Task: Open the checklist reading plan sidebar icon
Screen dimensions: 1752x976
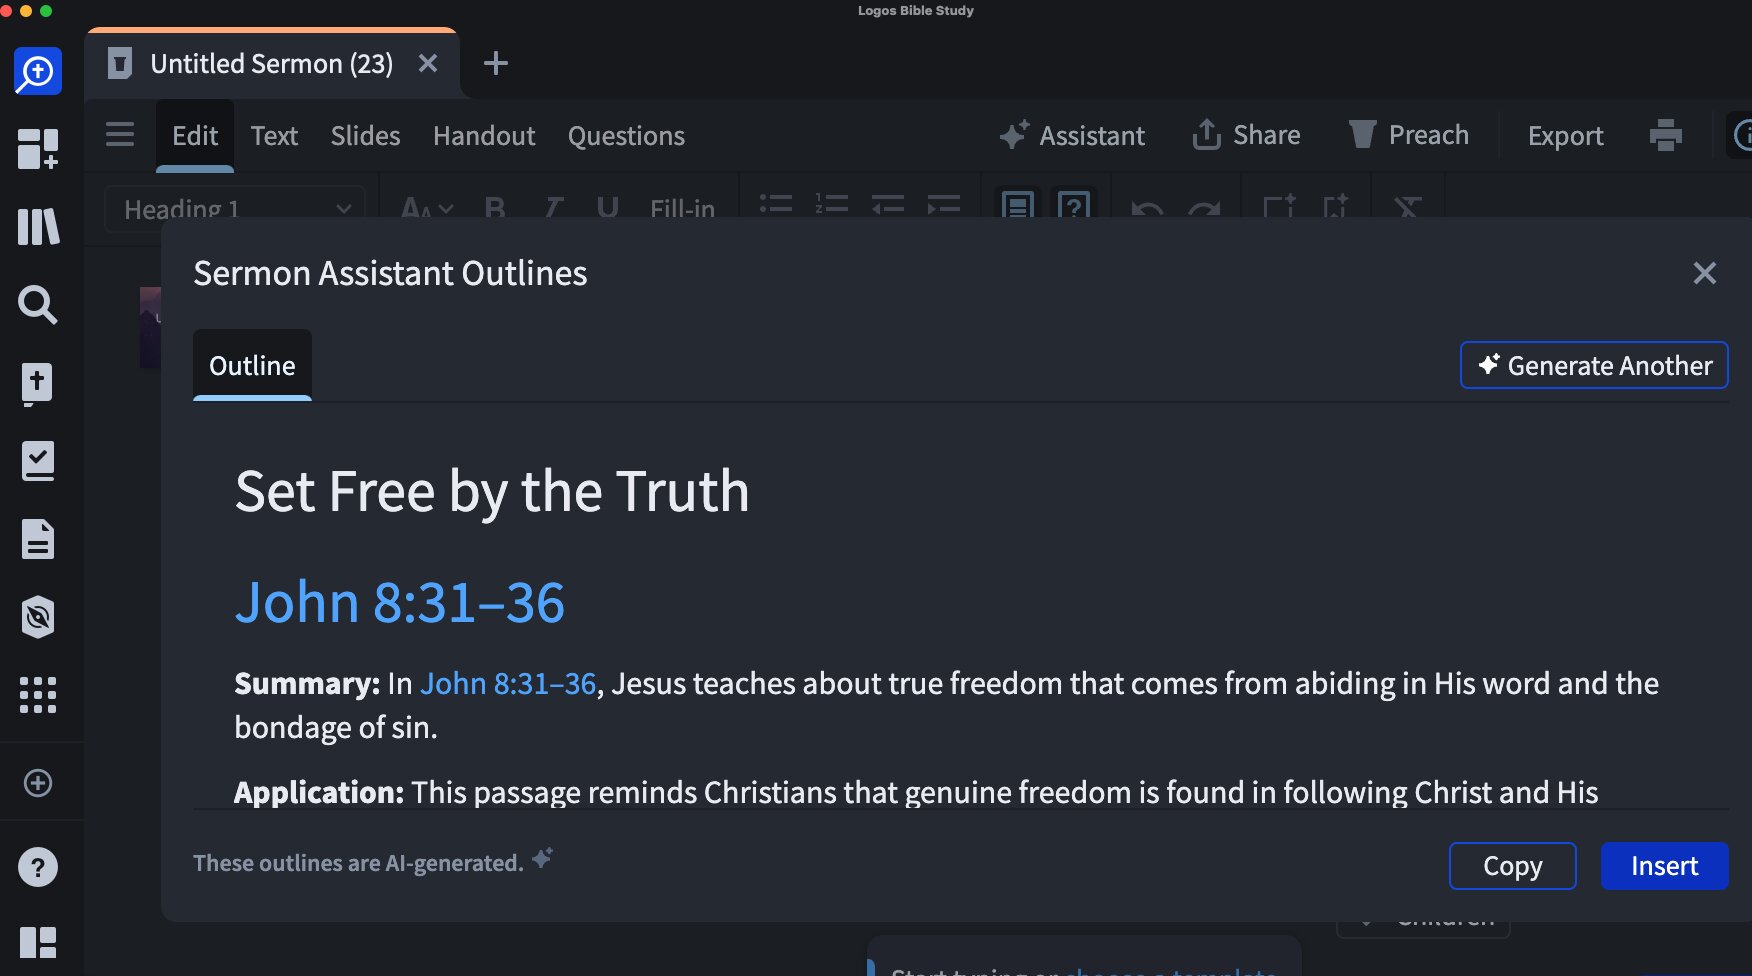Action: tap(38, 461)
